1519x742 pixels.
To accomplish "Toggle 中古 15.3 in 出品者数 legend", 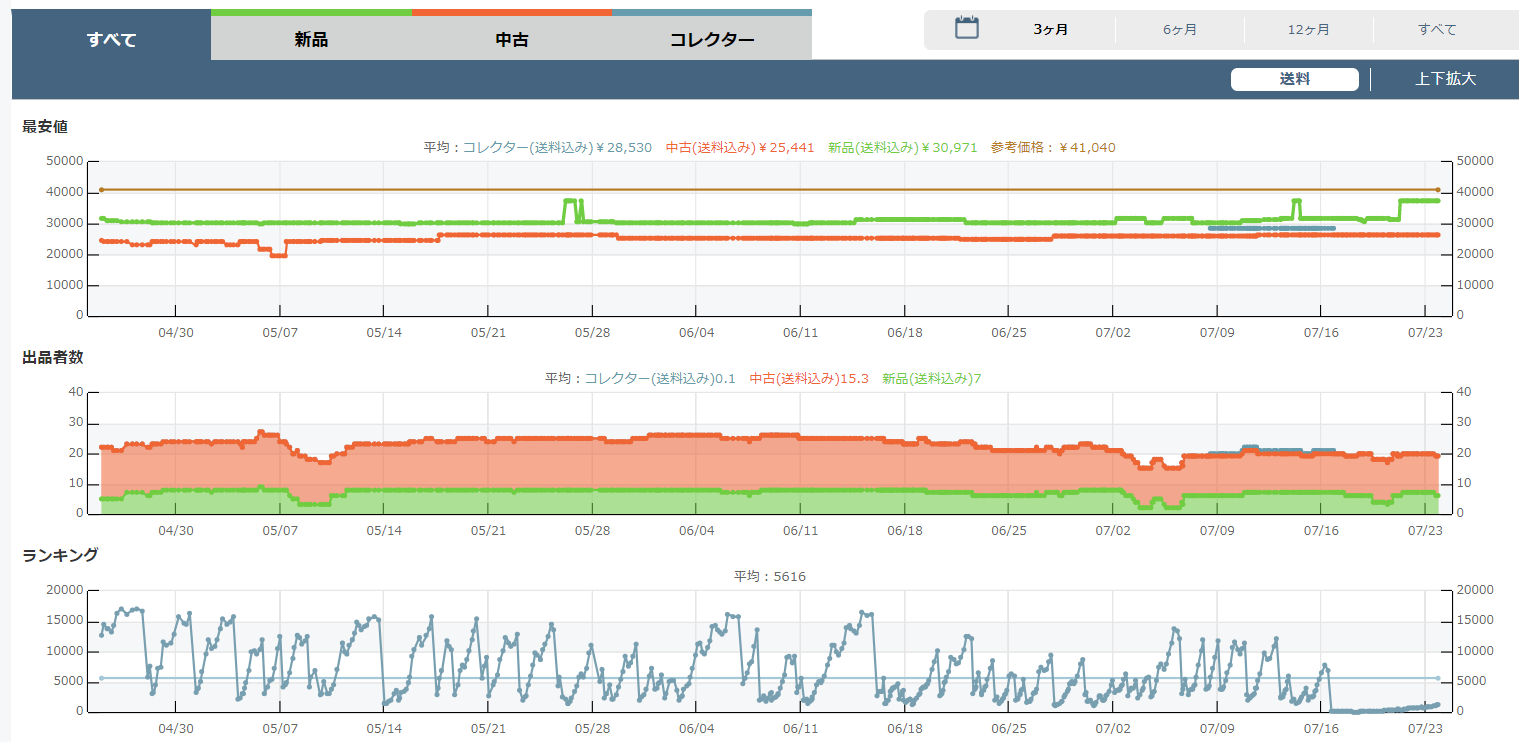I will pyautogui.click(x=809, y=378).
